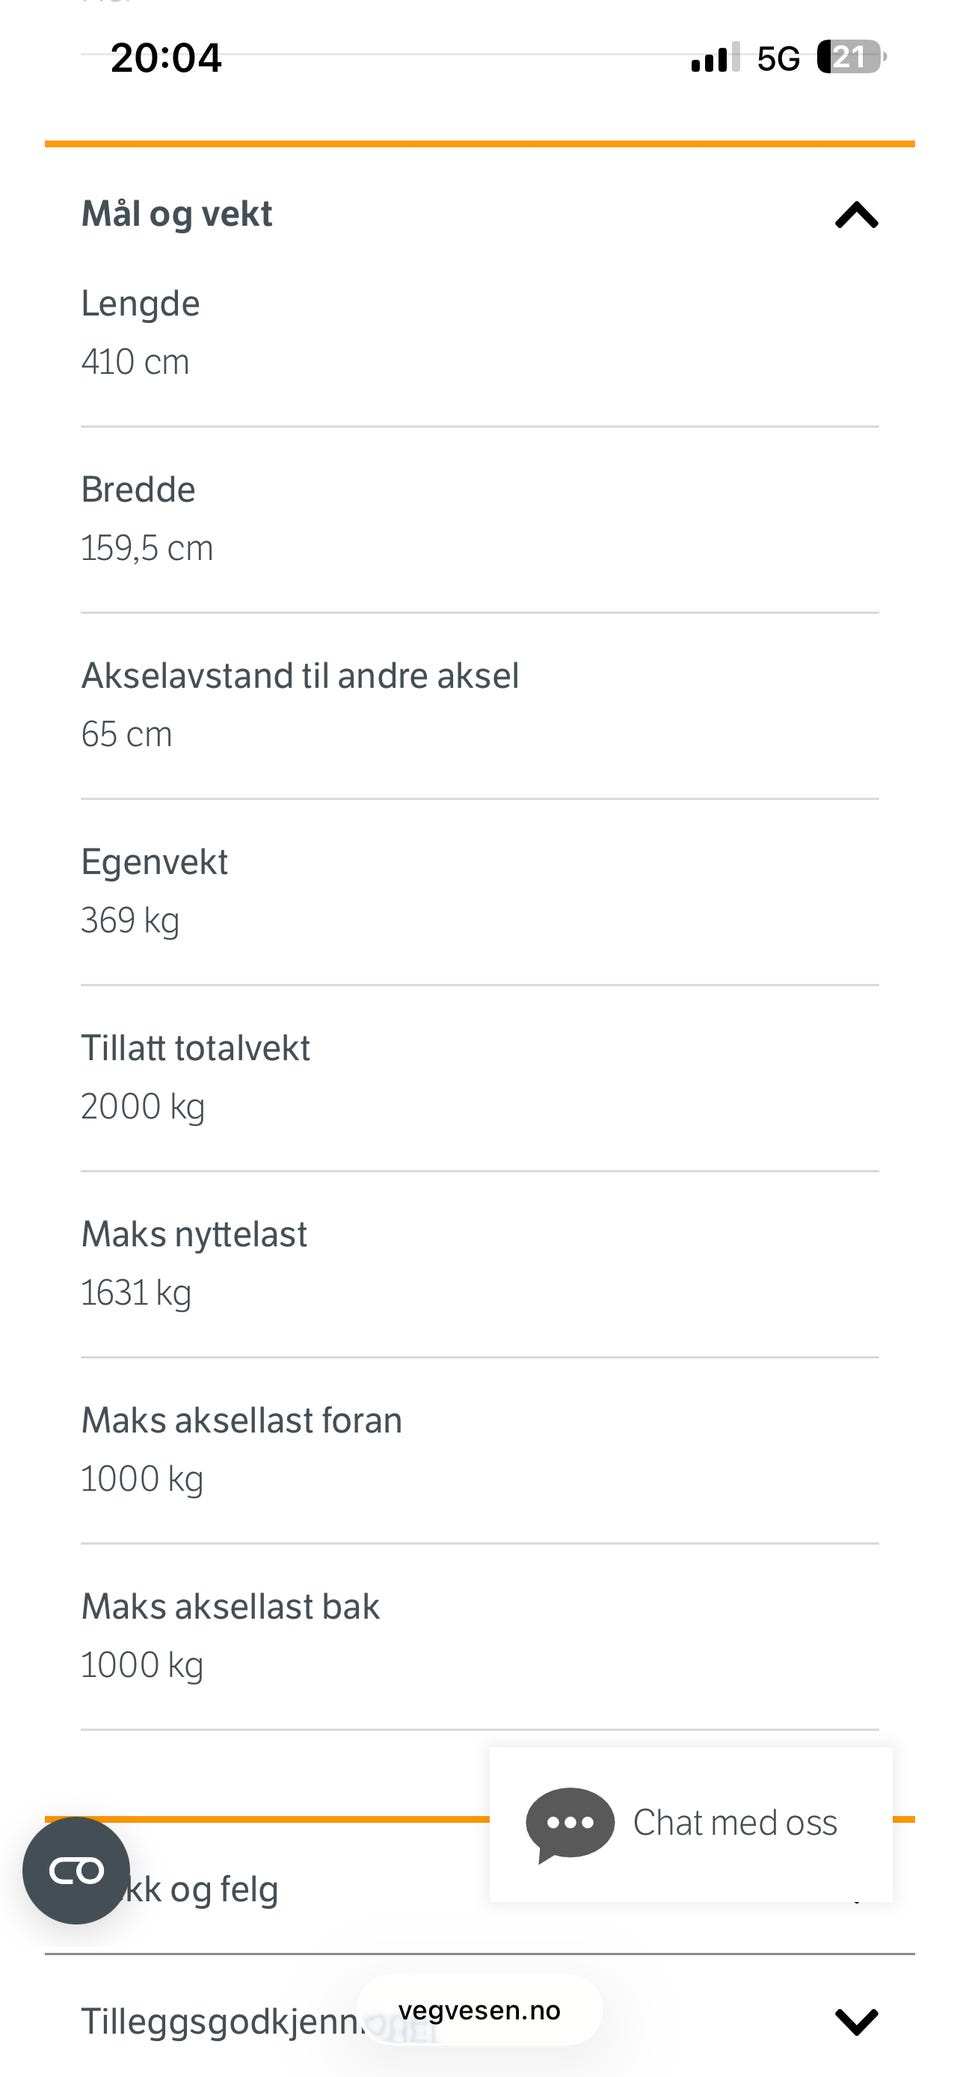The height and width of the screenshot is (2077, 960).
Task: Tap the 20:04 clock in status bar
Action: click(166, 57)
